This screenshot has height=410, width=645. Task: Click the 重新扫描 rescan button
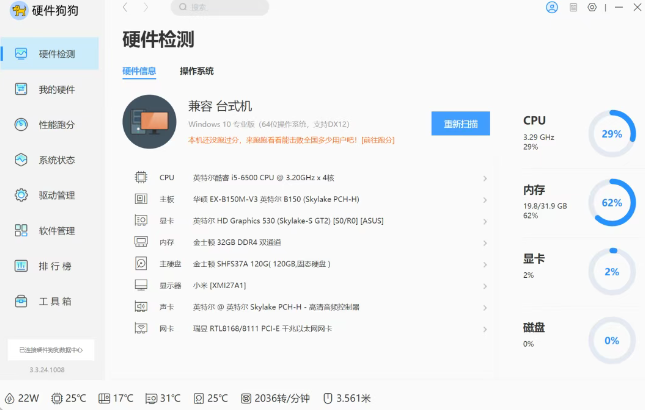pyautogui.click(x=460, y=123)
